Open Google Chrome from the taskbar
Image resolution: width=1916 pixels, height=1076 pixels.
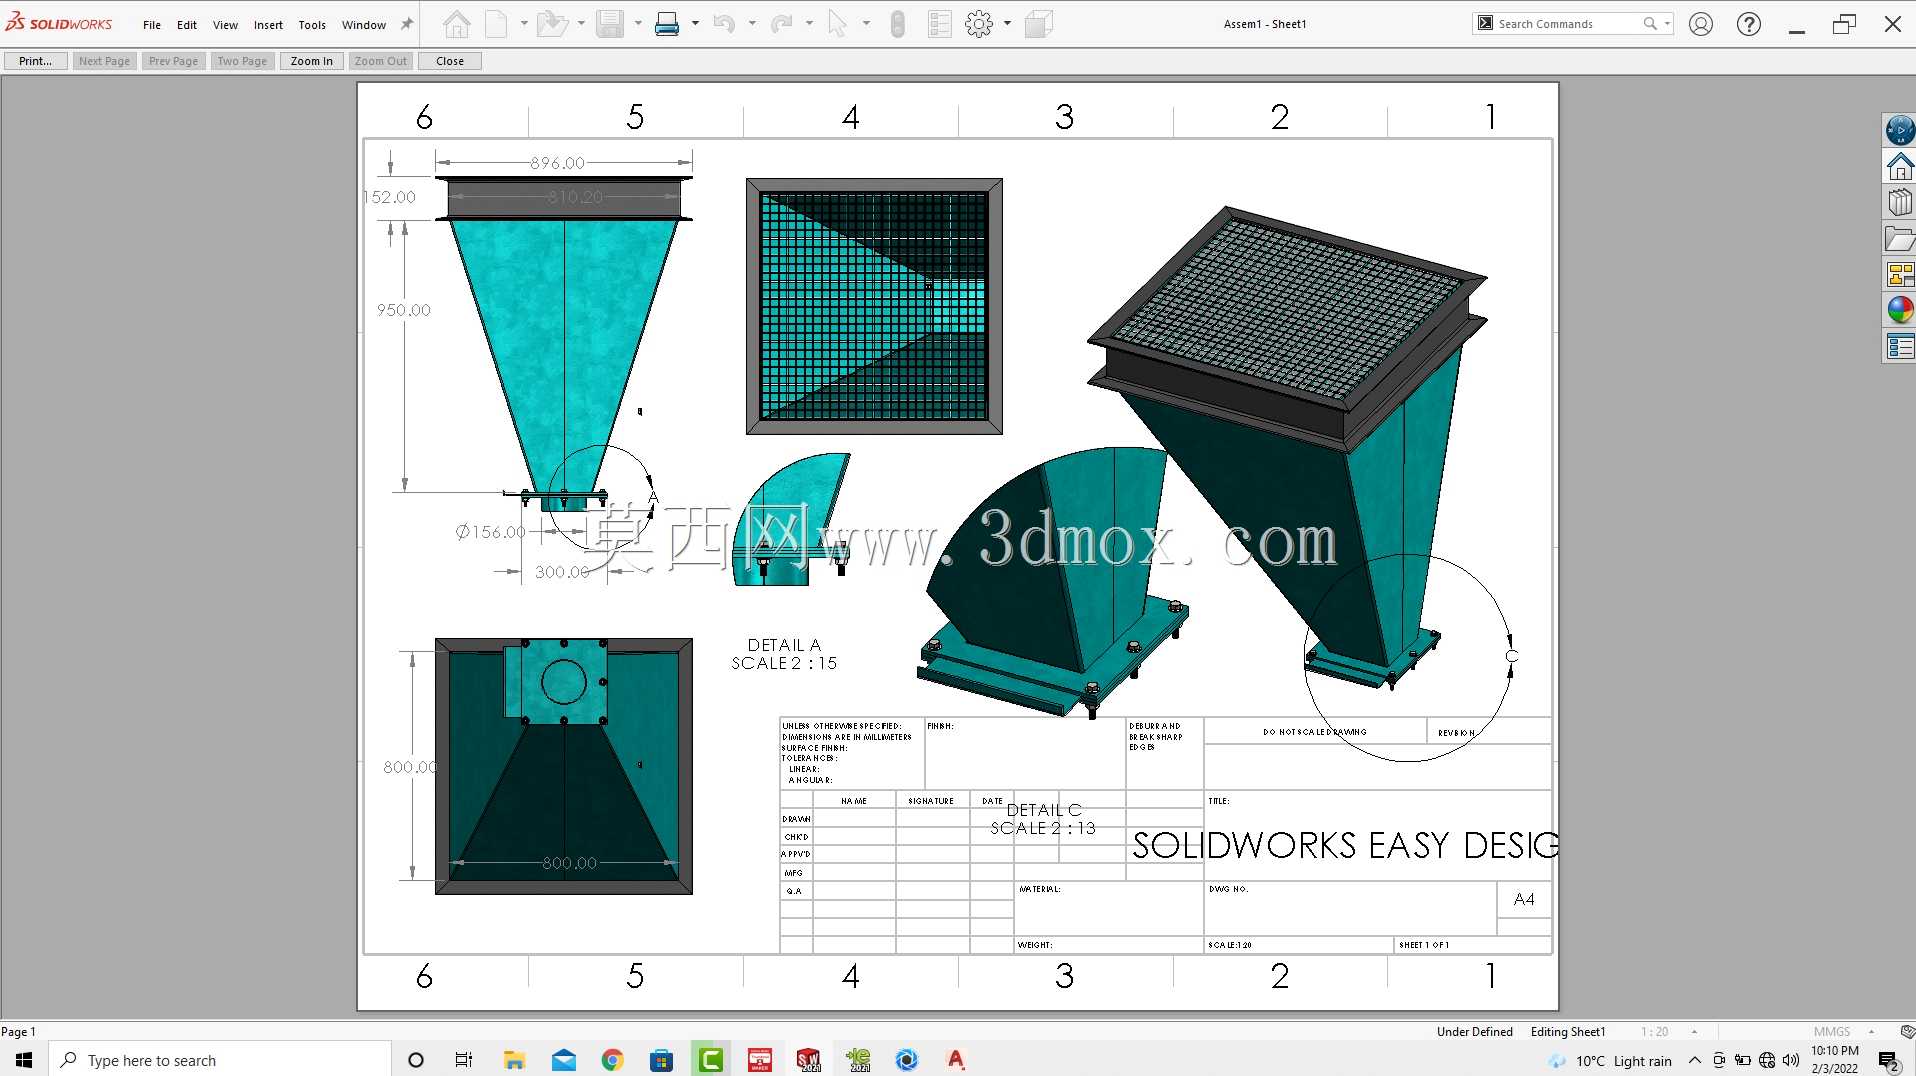pos(612,1060)
